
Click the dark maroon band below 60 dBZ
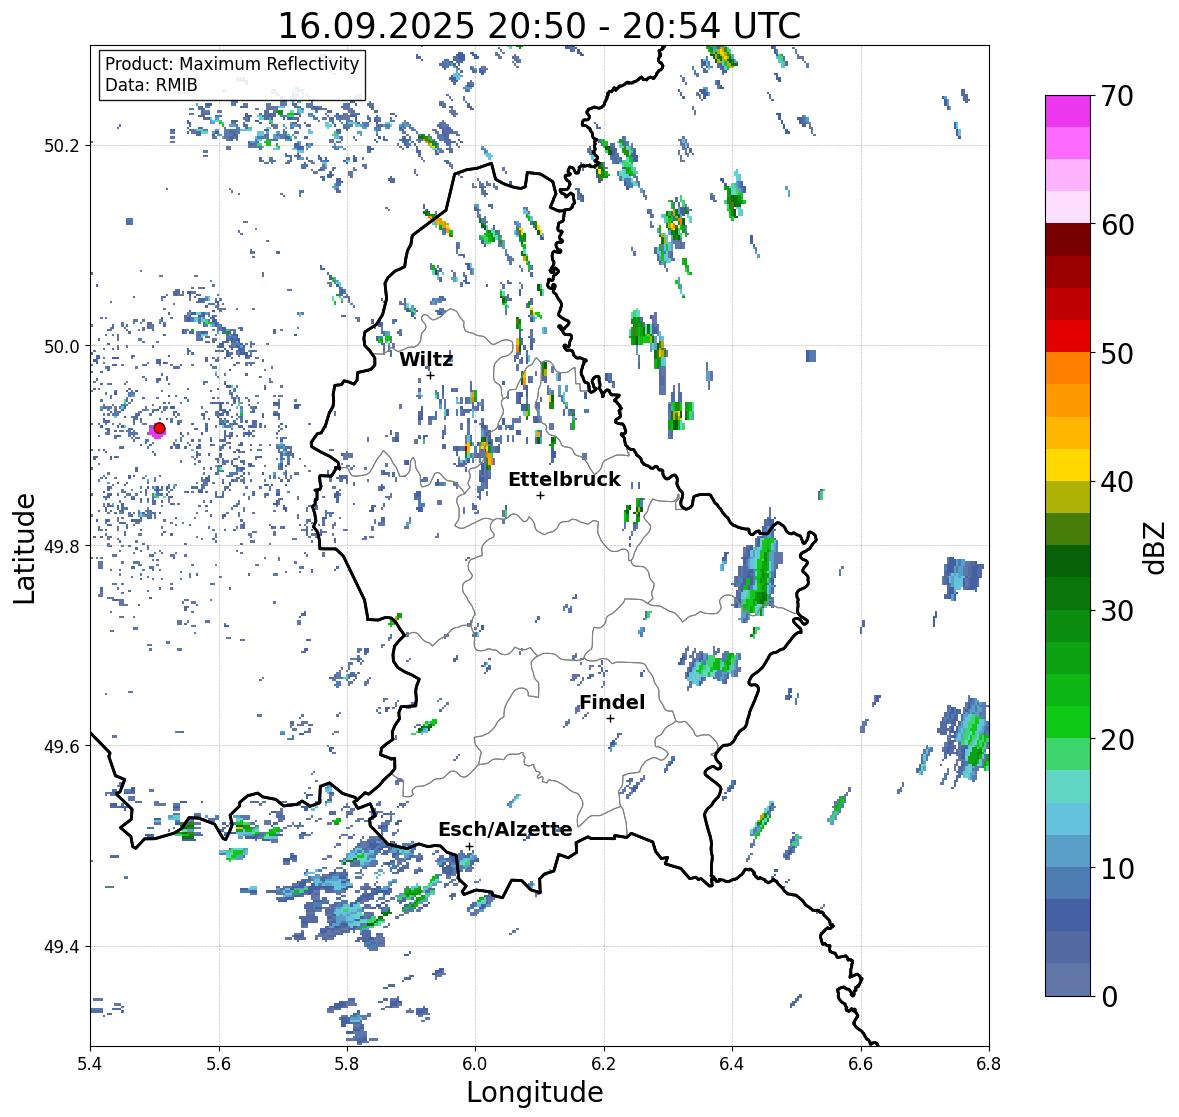(x=1068, y=240)
